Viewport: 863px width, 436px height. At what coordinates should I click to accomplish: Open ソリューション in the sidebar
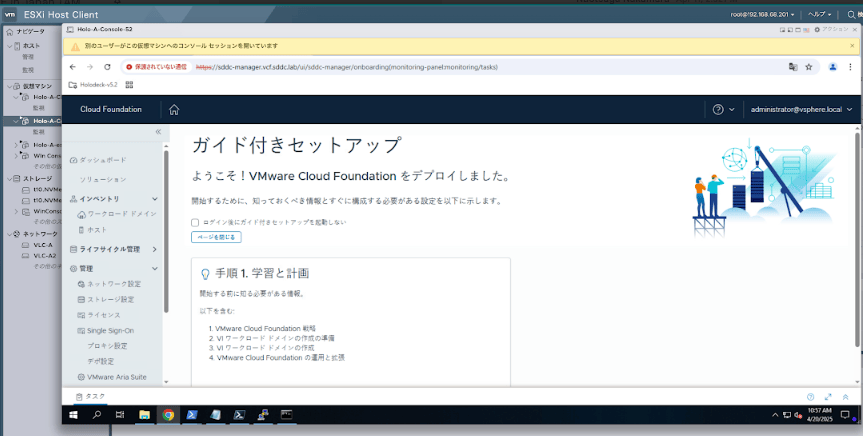[102, 179]
